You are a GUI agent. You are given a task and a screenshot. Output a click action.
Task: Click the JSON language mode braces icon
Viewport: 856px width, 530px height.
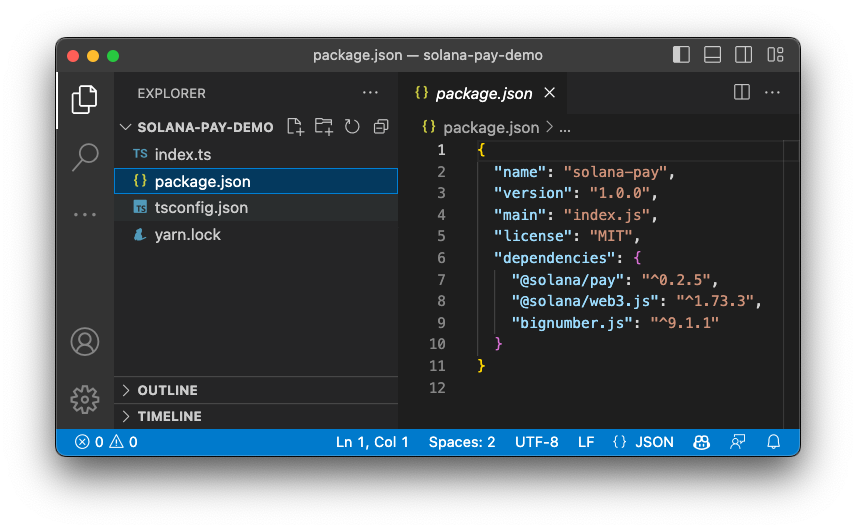pyautogui.click(x=620, y=442)
